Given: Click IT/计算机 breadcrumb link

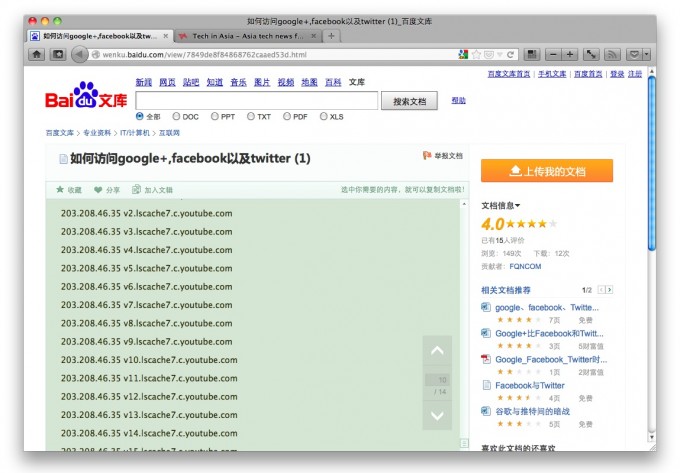Looking at the screenshot, I should point(135,133).
